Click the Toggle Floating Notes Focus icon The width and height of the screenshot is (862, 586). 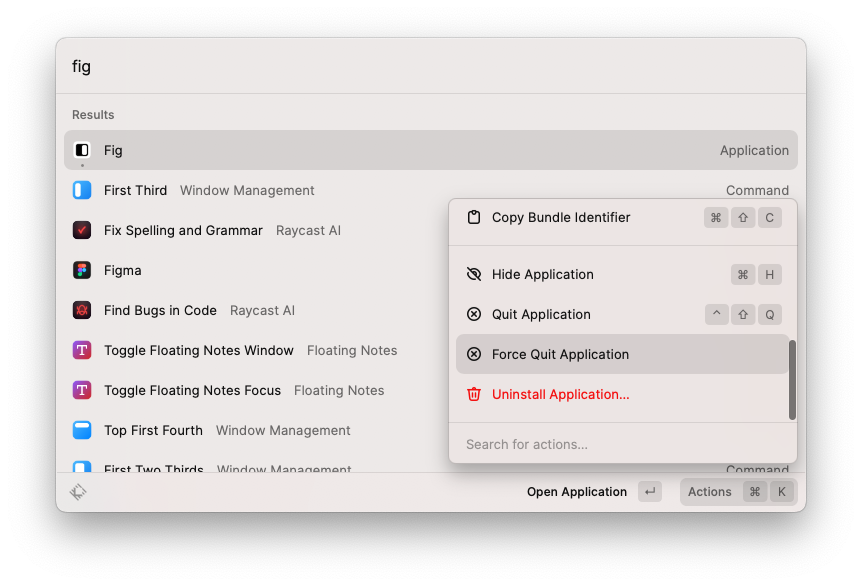coord(82,390)
